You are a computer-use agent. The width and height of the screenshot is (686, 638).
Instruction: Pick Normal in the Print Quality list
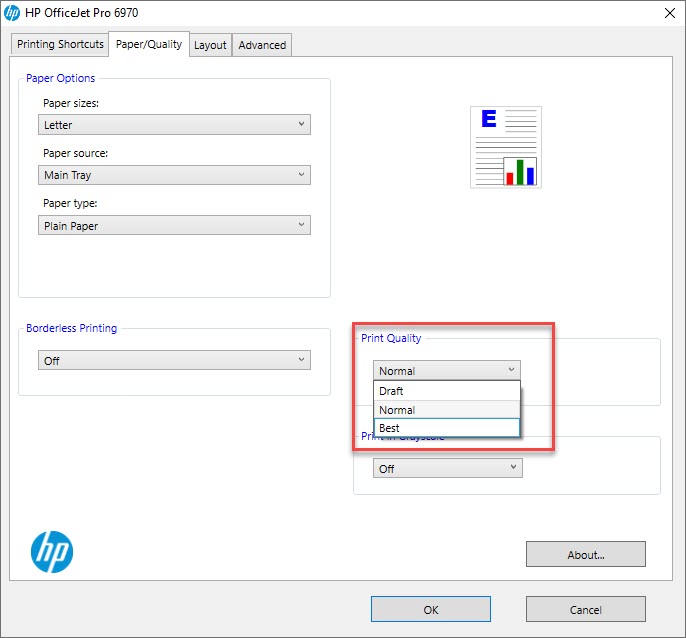[446, 410]
